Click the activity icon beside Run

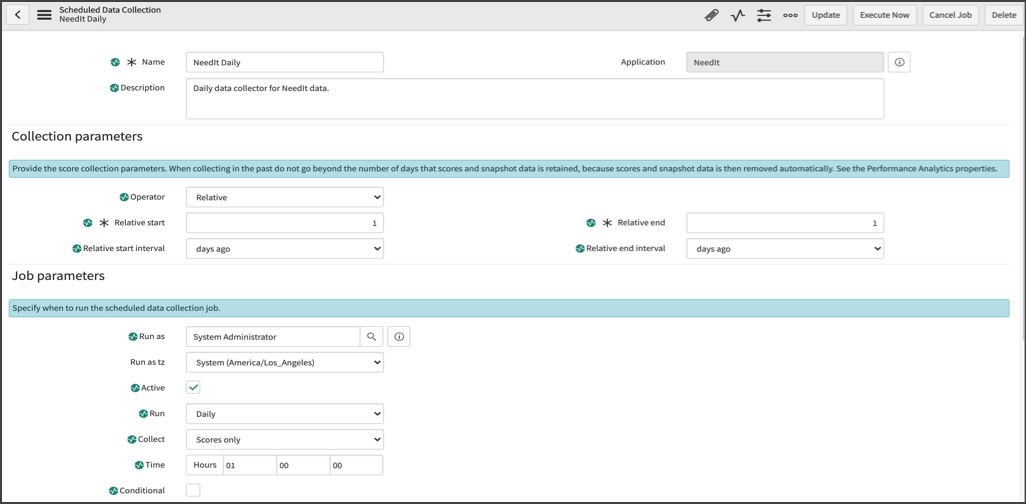pyautogui.click(x=144, y=414)
